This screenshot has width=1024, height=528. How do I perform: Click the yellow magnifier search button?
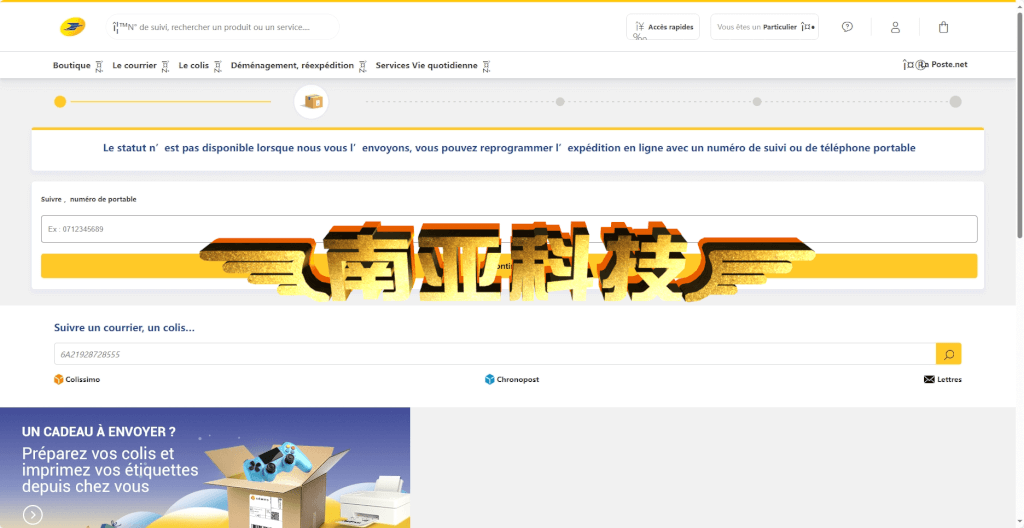click(948, 354)
